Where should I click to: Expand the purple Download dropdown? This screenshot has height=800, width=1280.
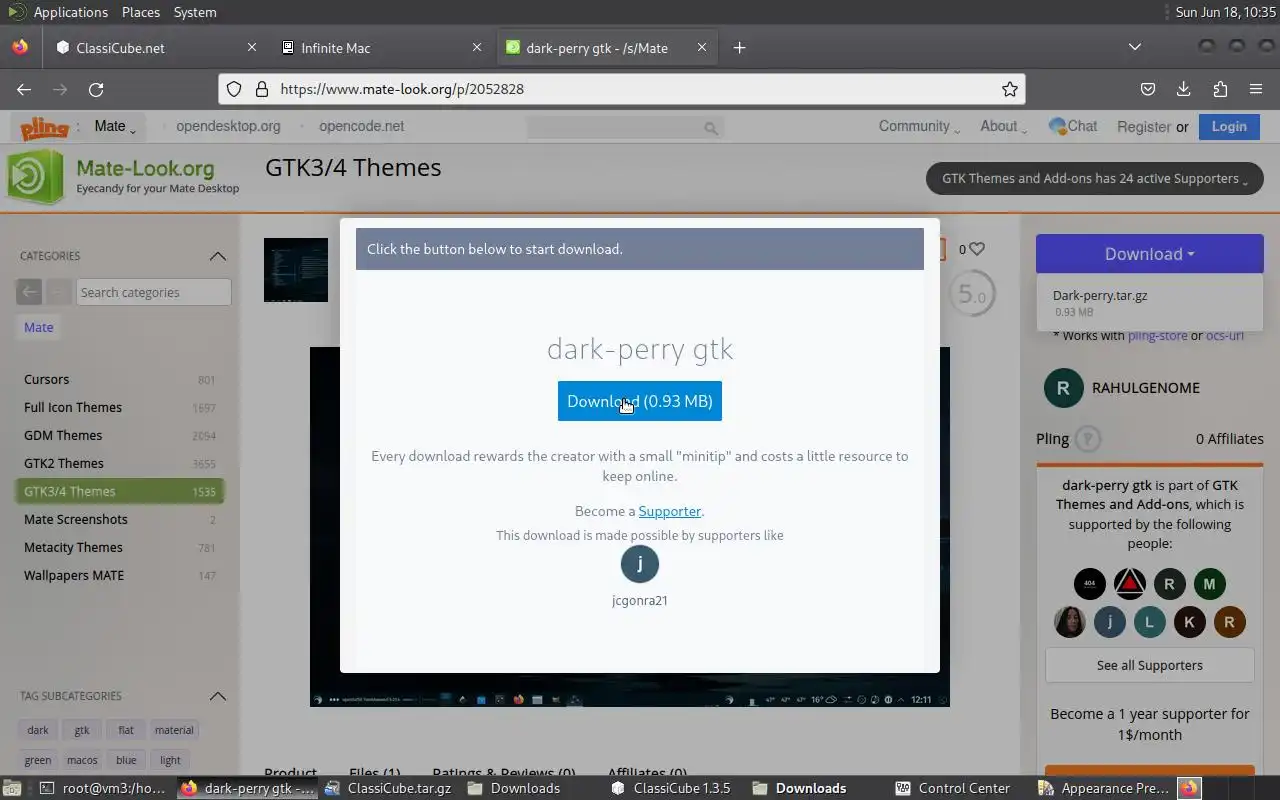1150,254
